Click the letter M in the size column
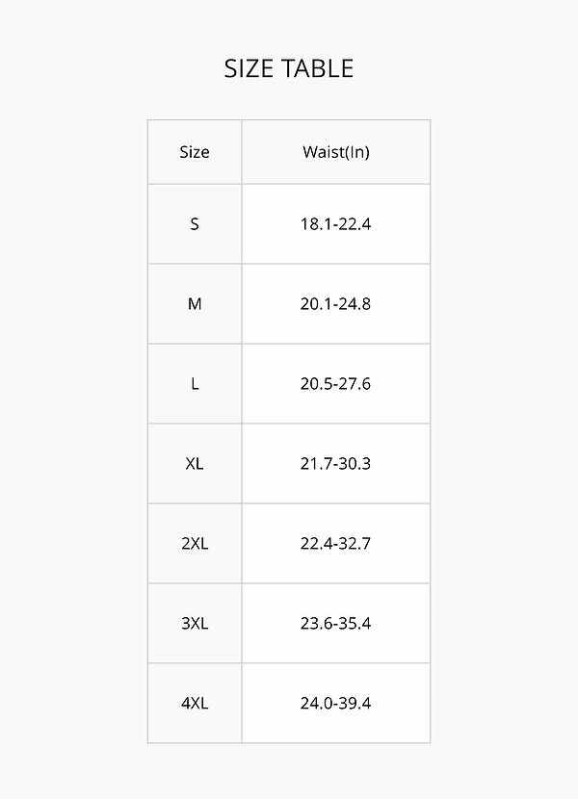Viewport: 578px width, 800px height. click(194, 304)
